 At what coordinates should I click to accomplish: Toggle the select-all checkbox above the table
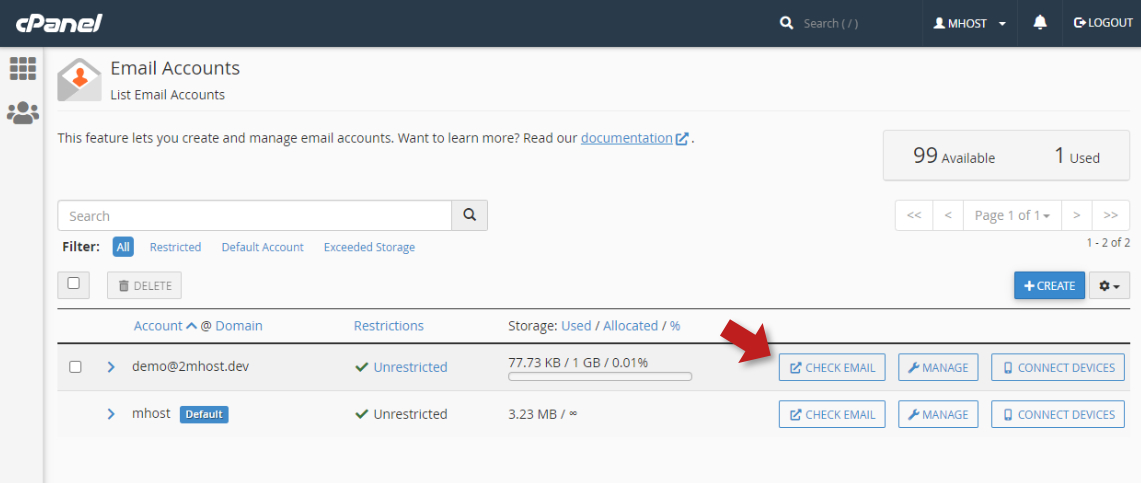(x=73, y=284)
